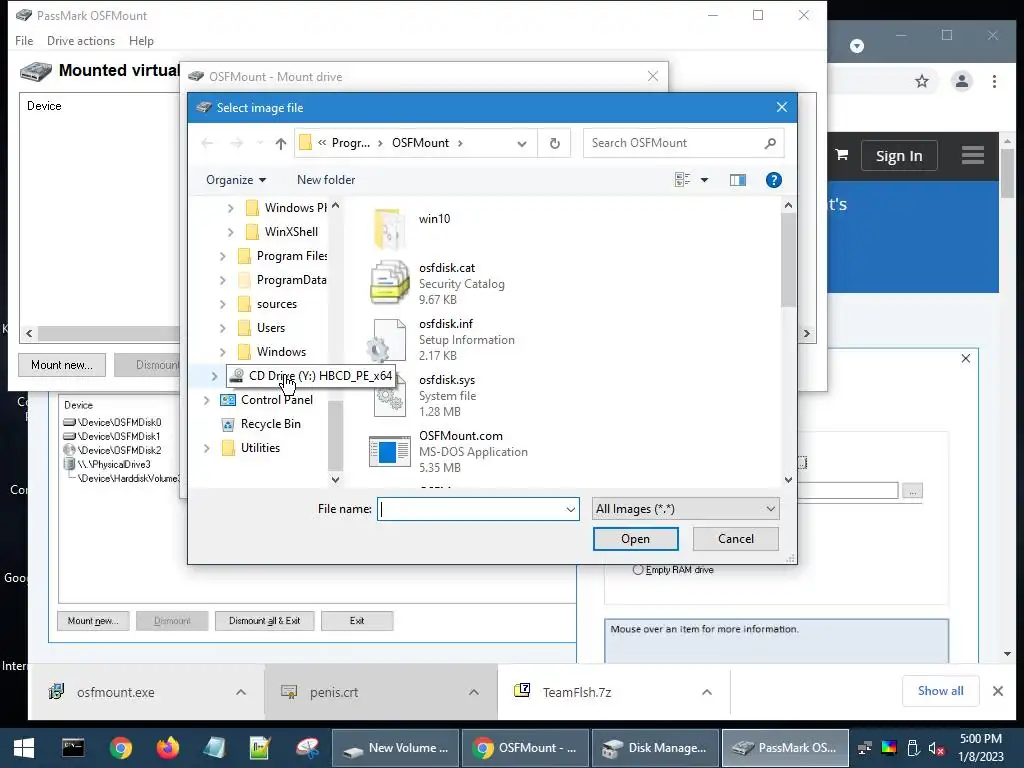
Task: Open the All Images file type dropdown
Action: 685,509
